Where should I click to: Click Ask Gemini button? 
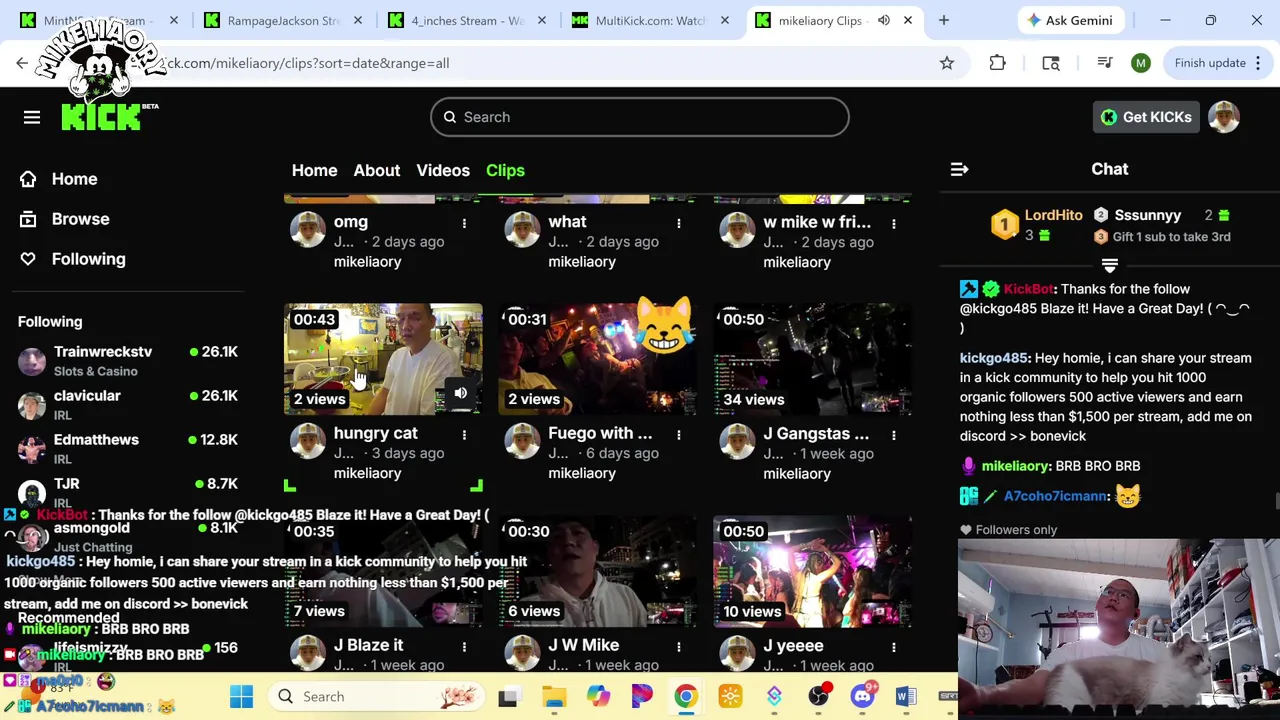[x=1070, y=20]
